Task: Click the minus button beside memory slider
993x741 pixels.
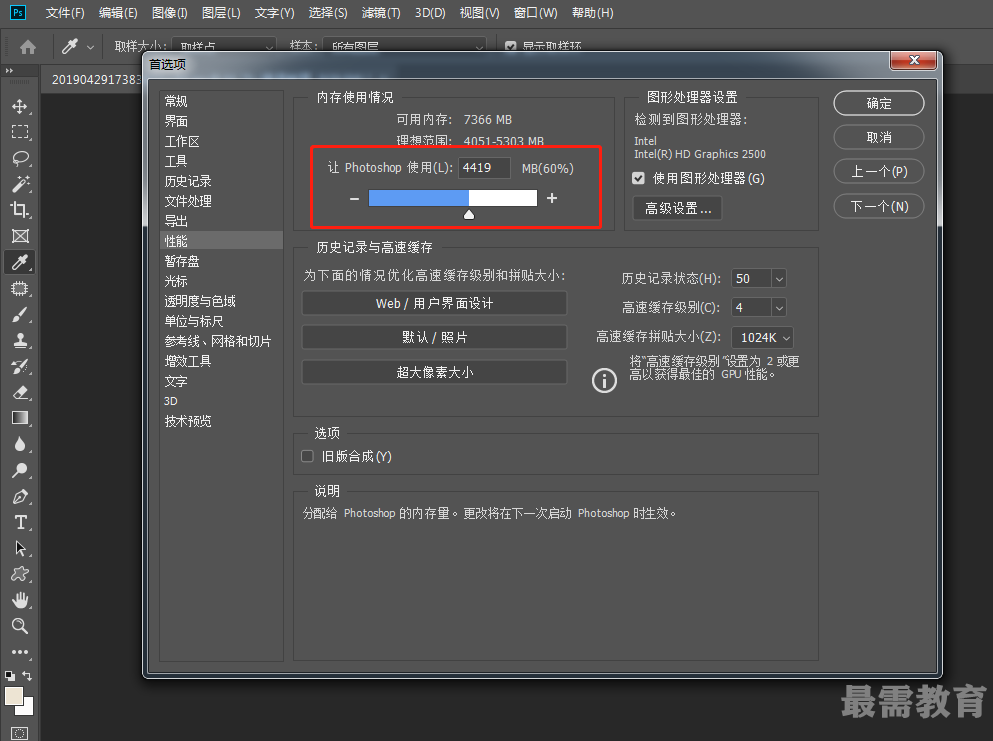Action: (354, 199)
